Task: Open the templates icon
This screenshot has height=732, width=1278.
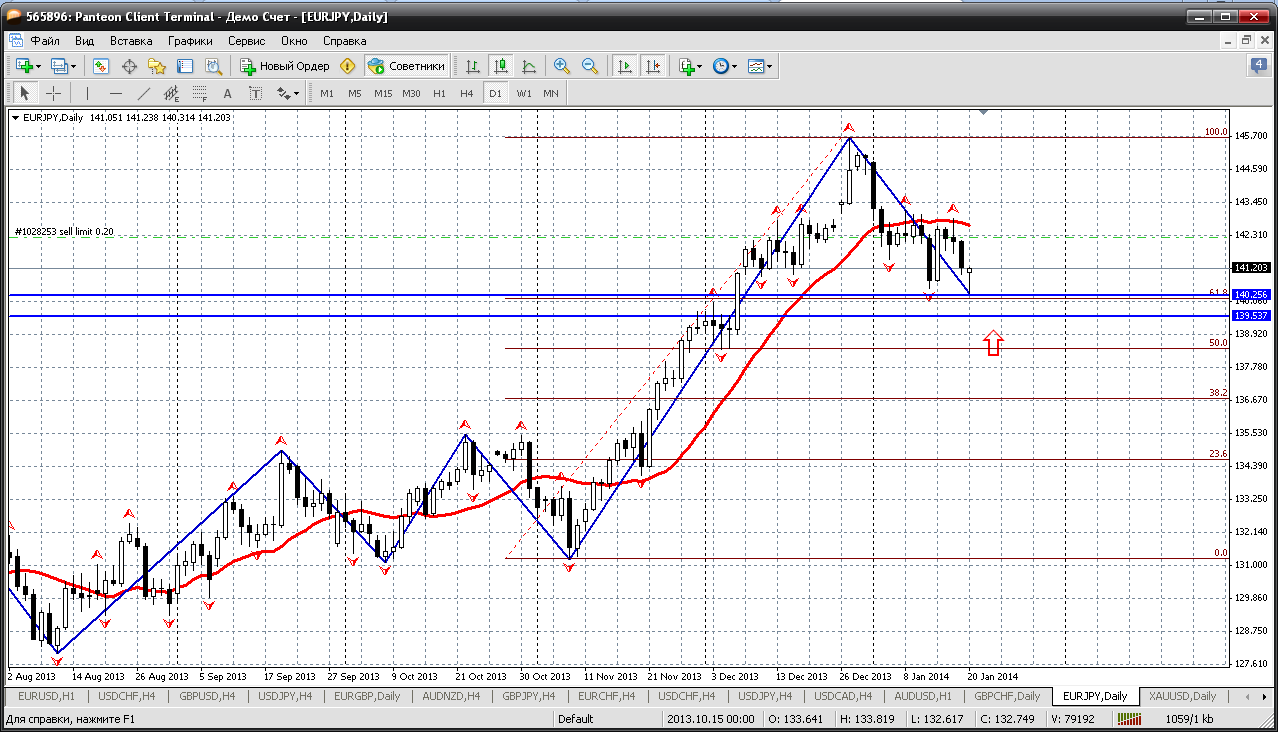Action: click(756, 66)
